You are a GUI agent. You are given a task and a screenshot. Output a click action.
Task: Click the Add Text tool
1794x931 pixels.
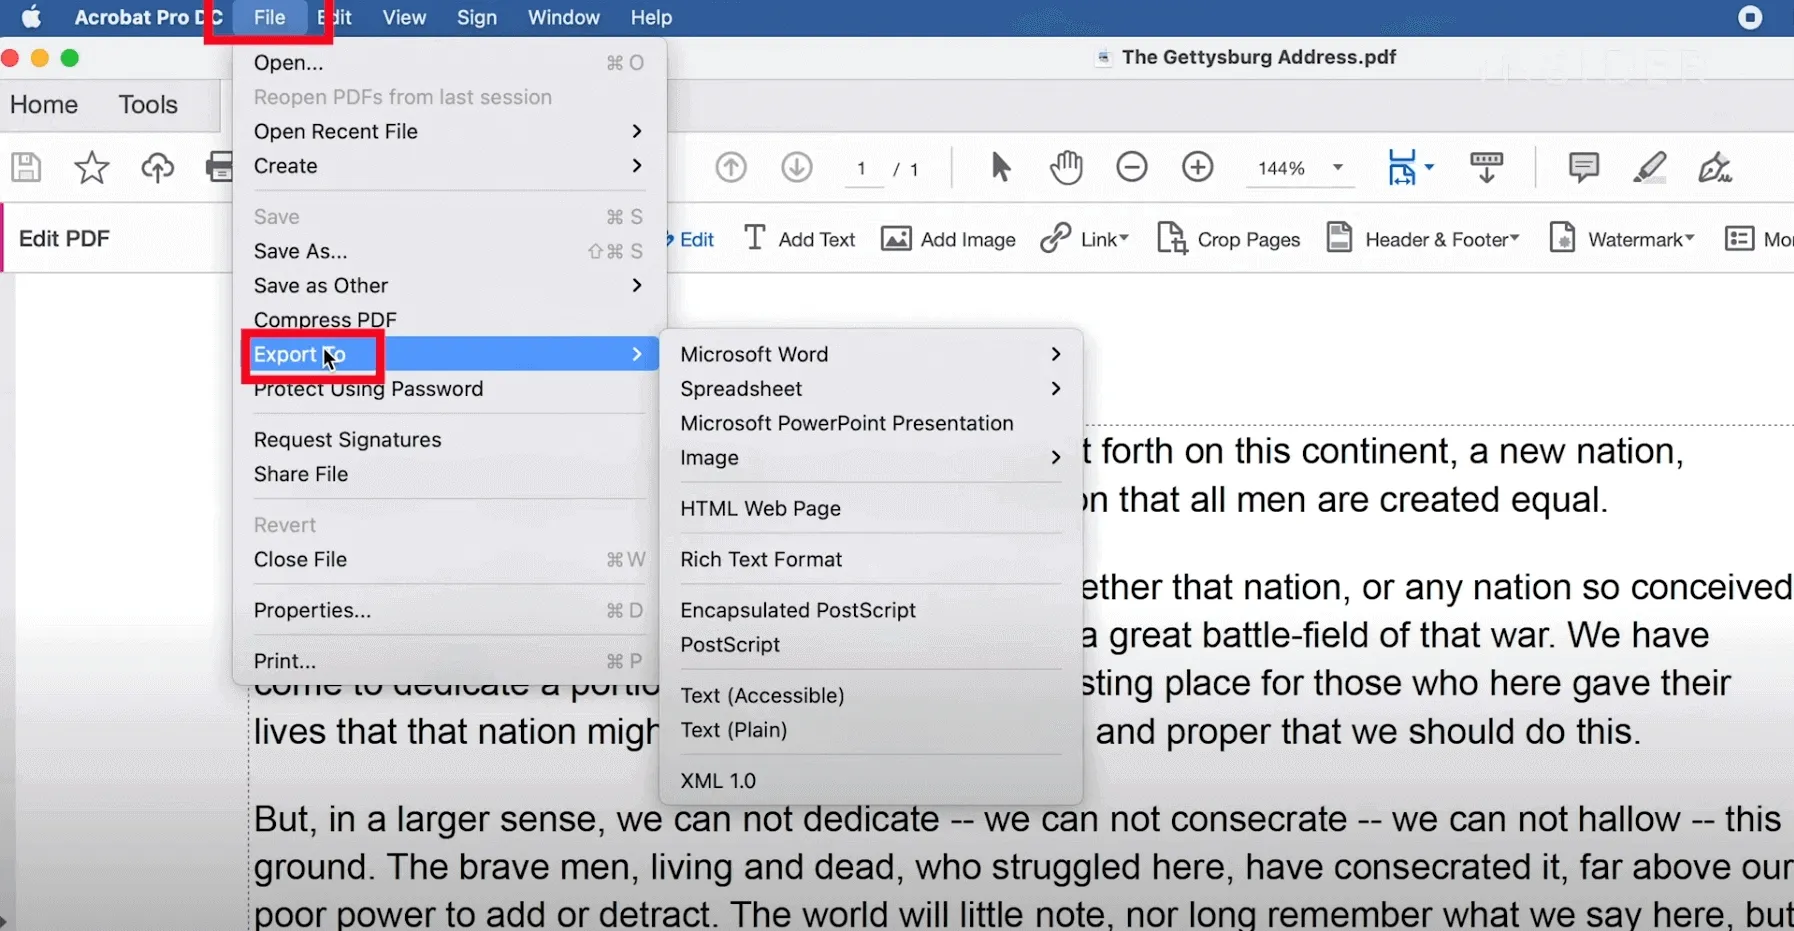click(x=800, y=239)
